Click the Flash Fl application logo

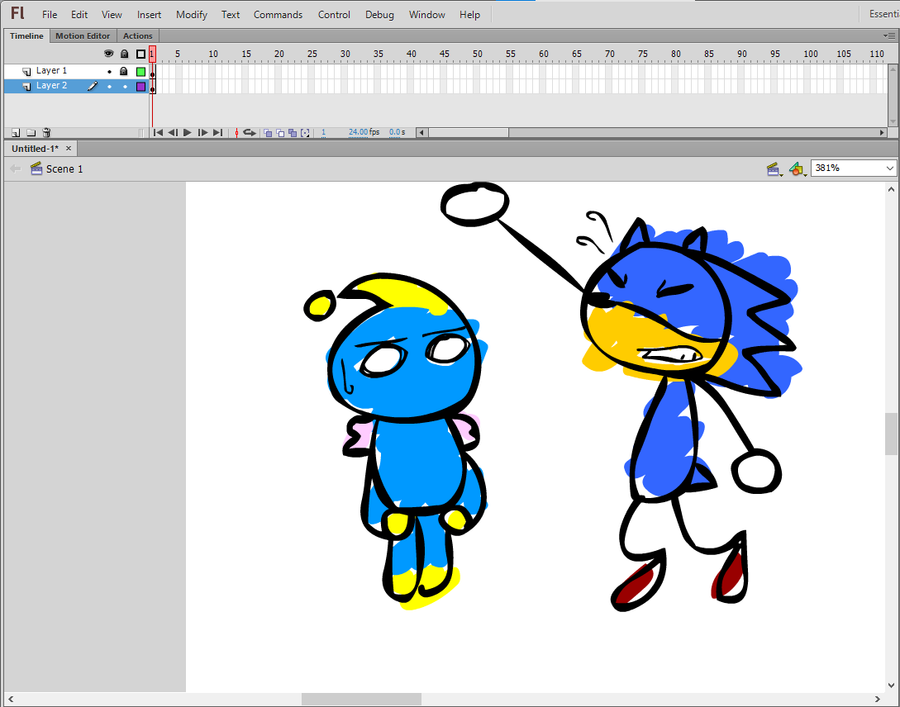[17, 13]
